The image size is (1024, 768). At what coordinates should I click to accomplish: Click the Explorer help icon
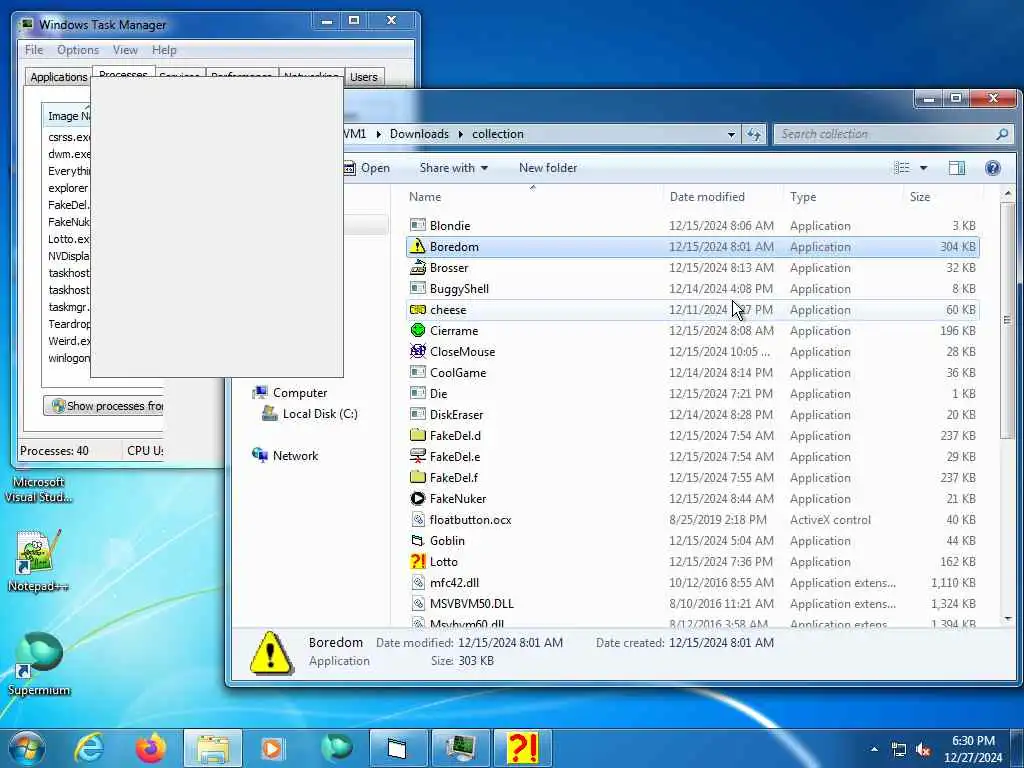click(x=993, y=168)
